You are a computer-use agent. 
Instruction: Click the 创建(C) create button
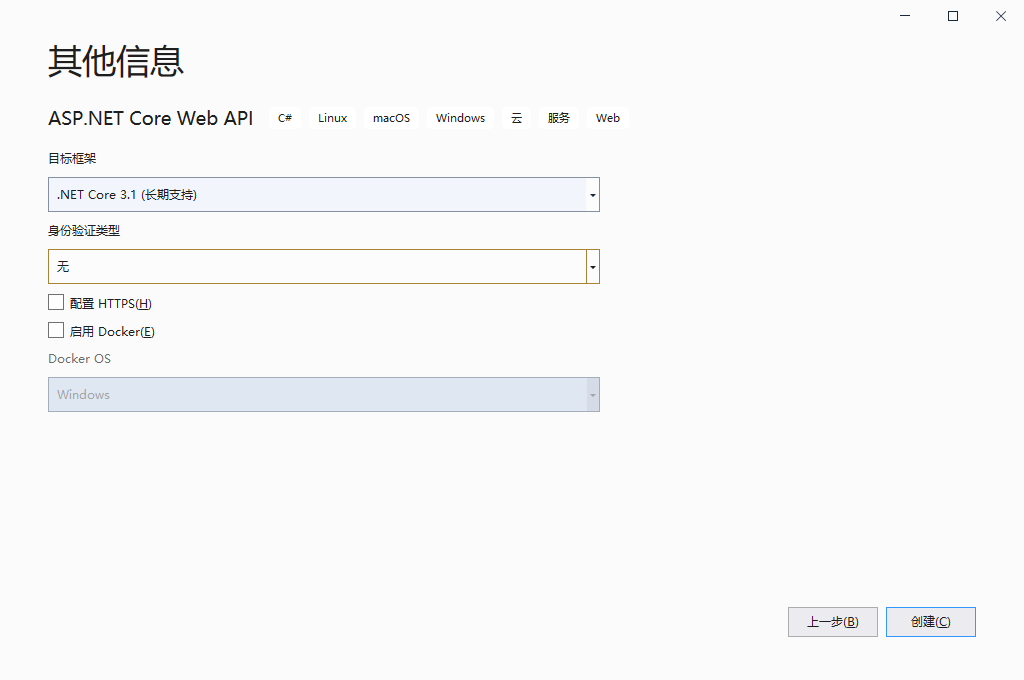931,622
